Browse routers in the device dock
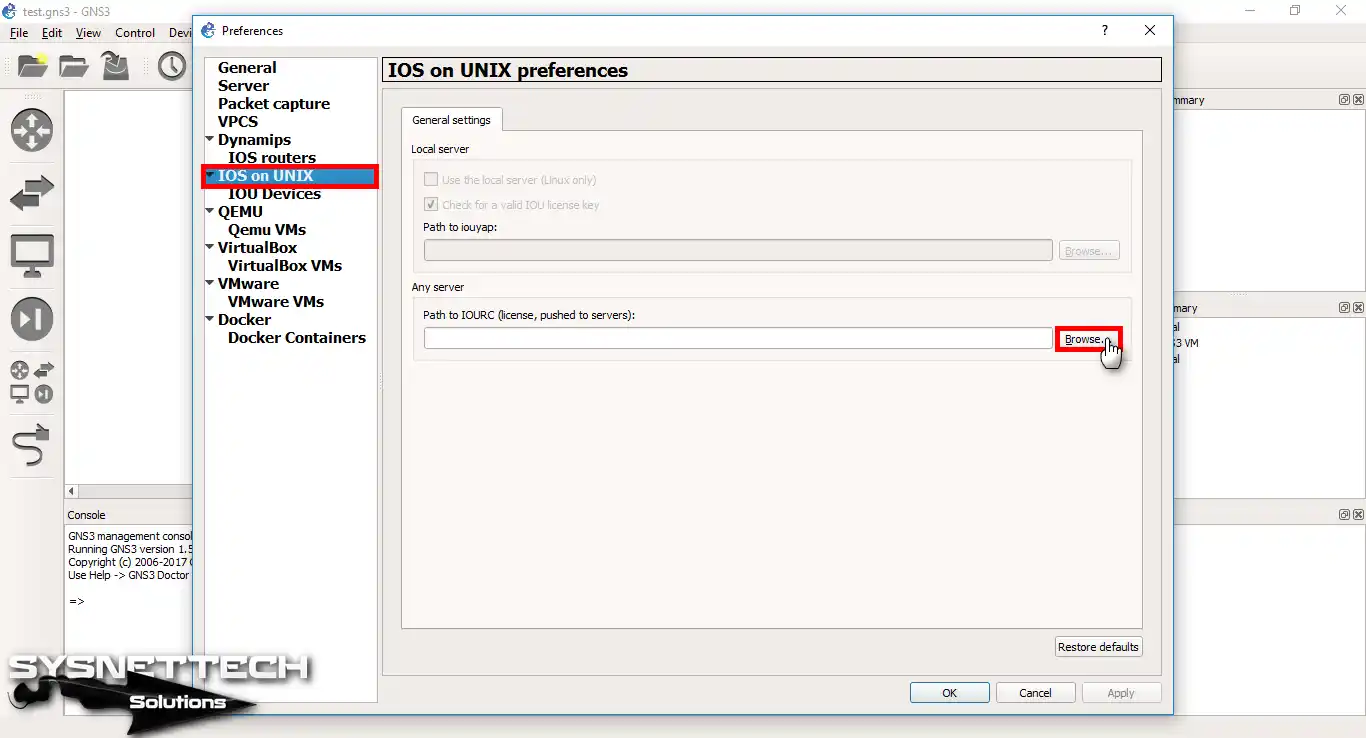This screenshot has height=738, width=1366. pos(32,130)
